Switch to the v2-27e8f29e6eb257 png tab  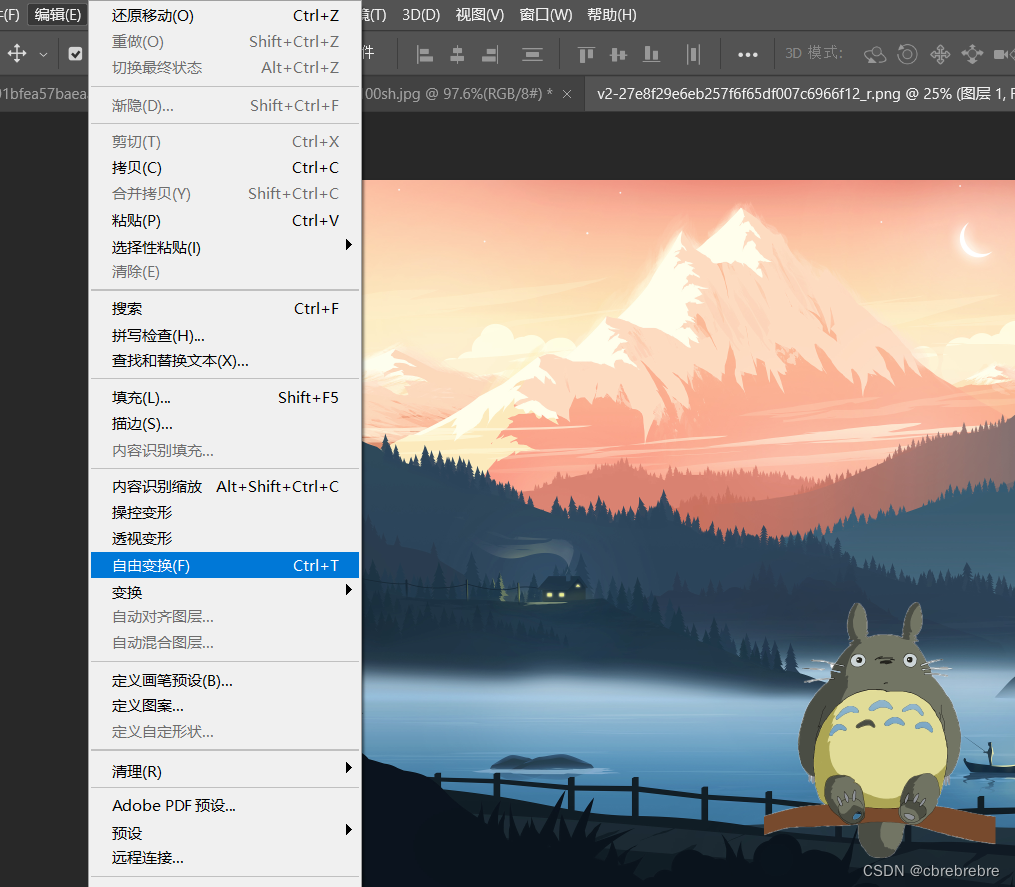(x=800, y=94)
